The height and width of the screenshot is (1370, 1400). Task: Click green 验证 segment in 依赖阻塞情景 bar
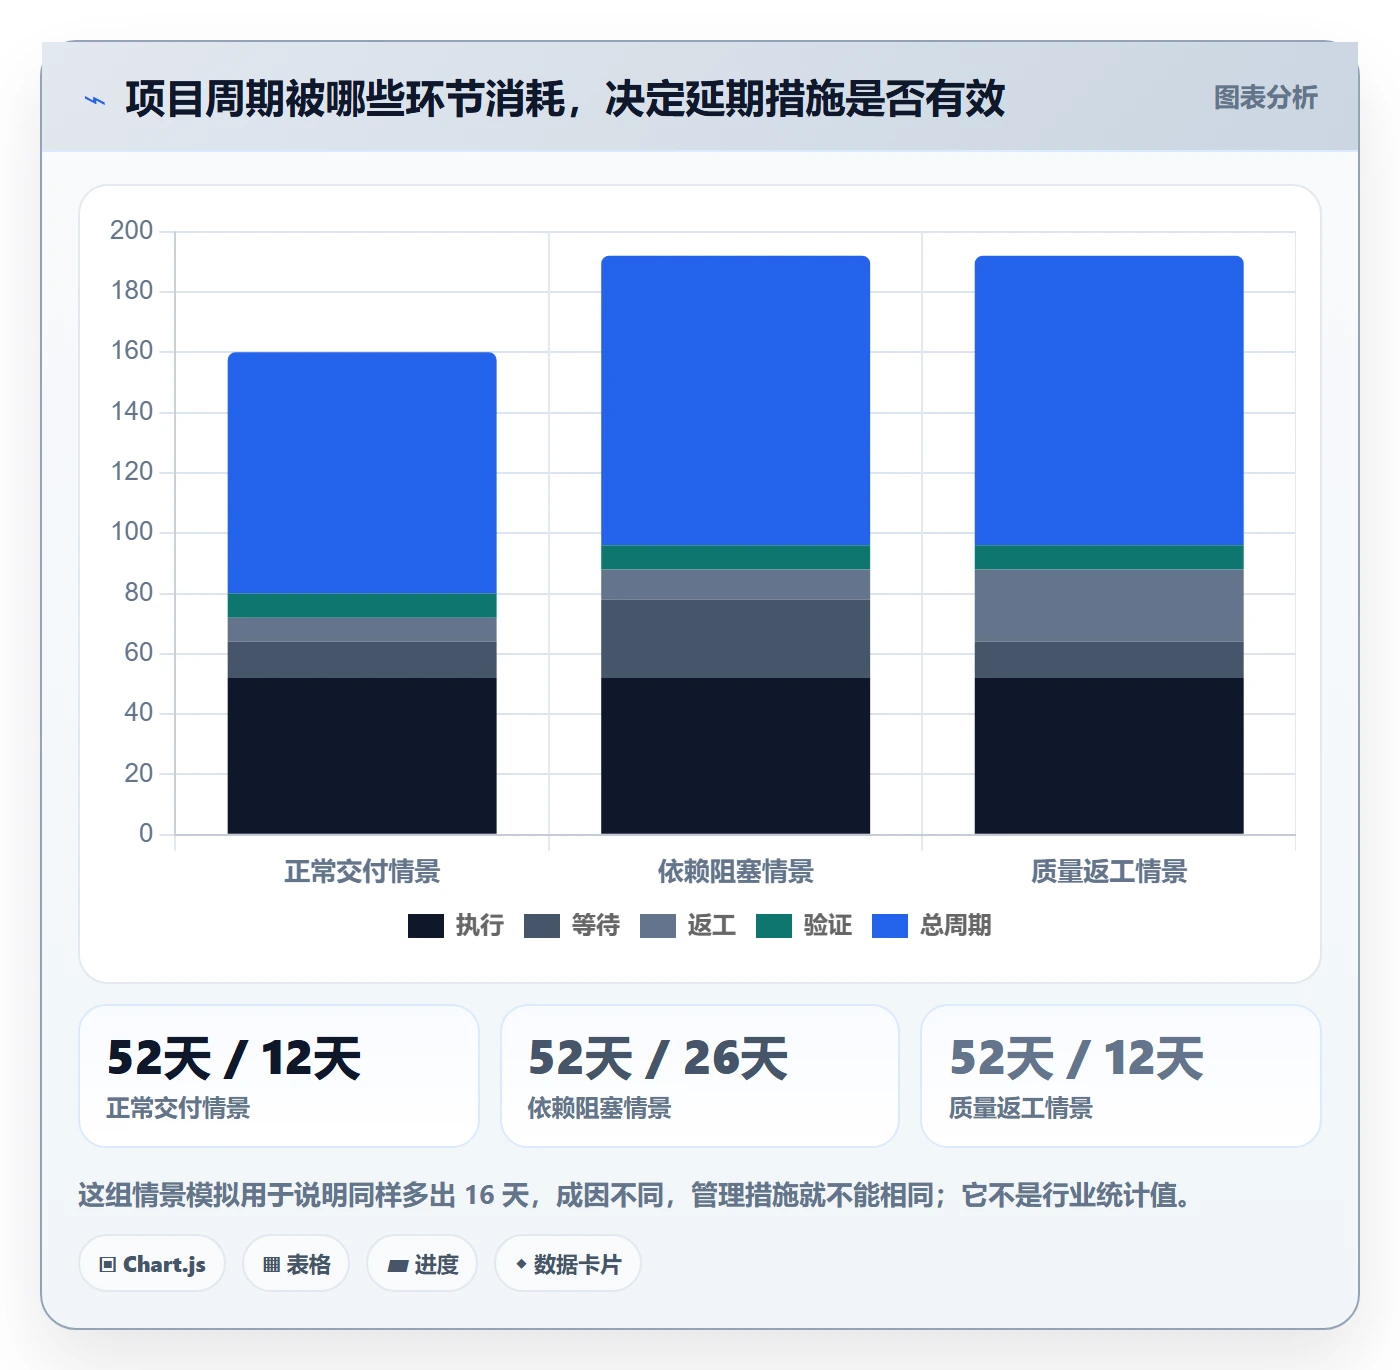(x=735, y=558)
